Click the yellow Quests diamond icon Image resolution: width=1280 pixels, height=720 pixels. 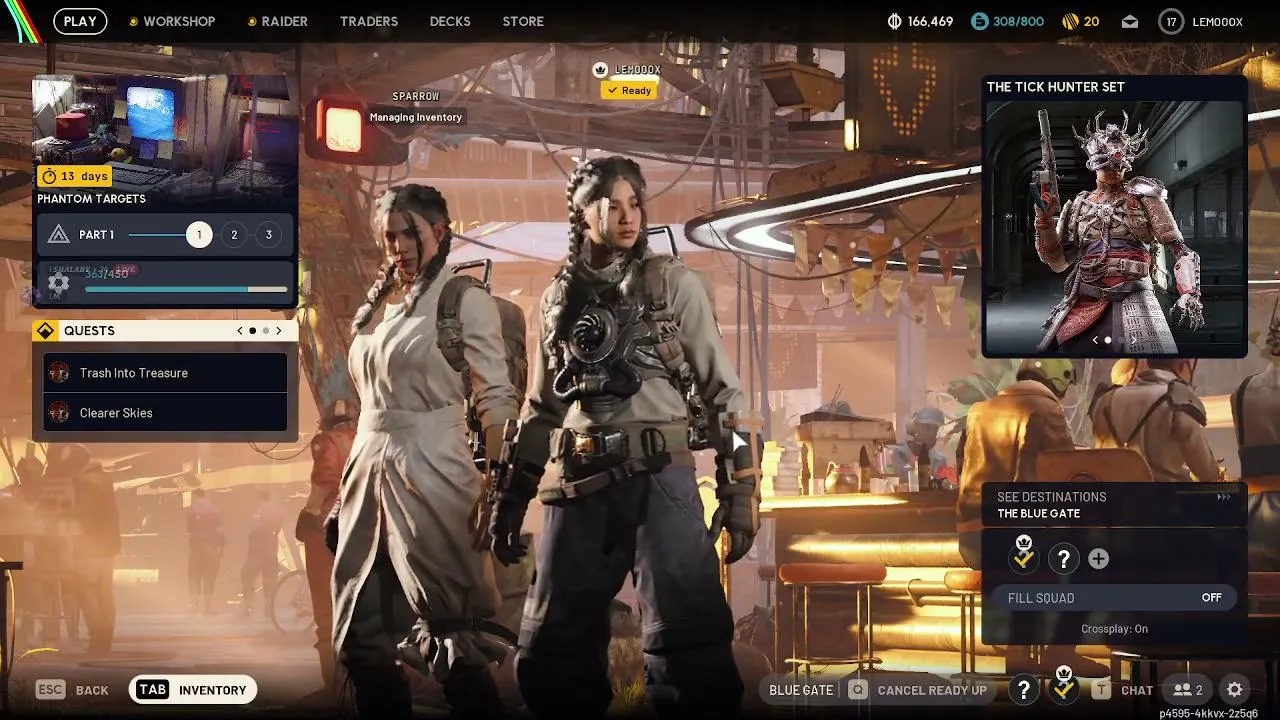point(45,331)
